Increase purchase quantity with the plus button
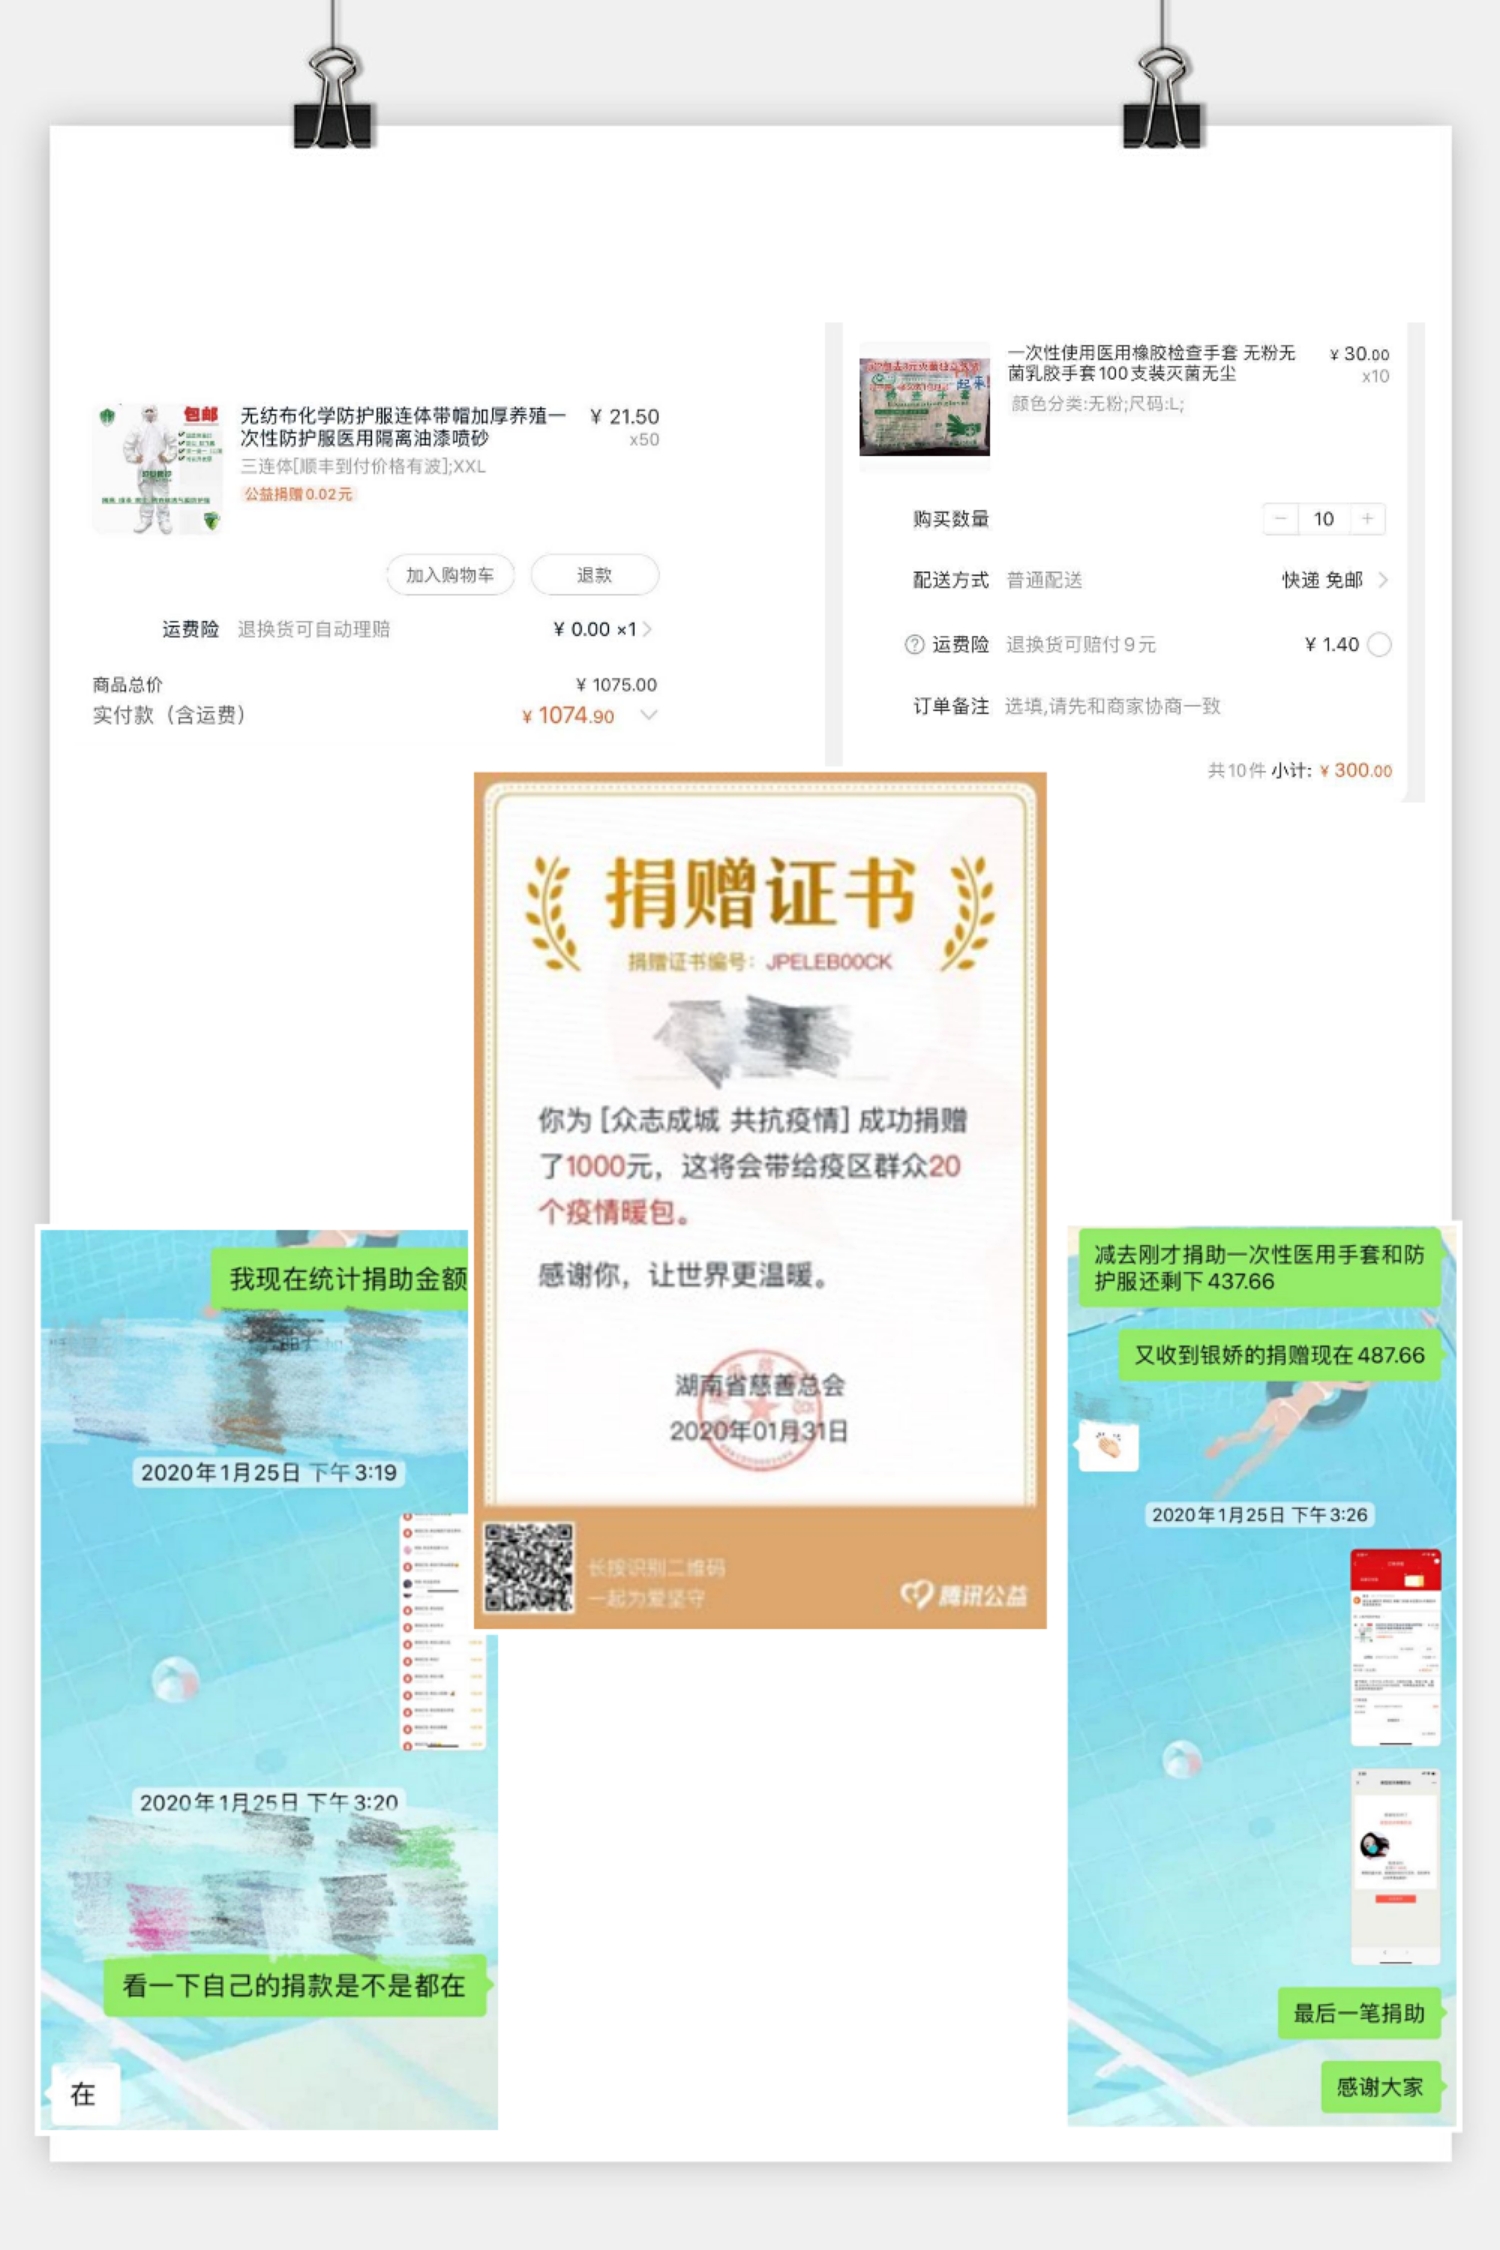Image resolution: width=1500 pixels, height=2250 pixels. [1367, 518]
